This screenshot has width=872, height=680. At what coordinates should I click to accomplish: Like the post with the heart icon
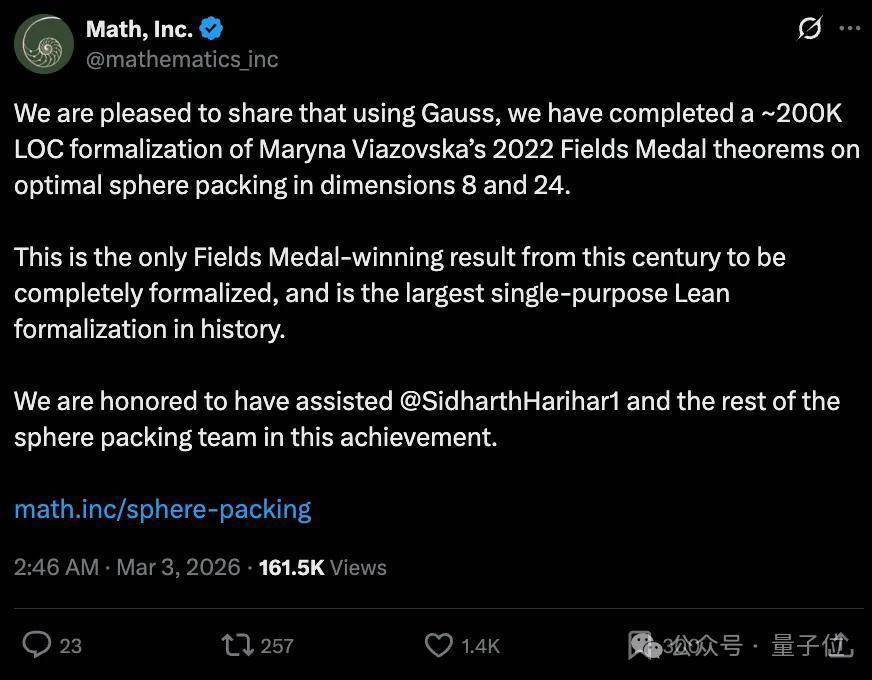(x=439, y=645)
